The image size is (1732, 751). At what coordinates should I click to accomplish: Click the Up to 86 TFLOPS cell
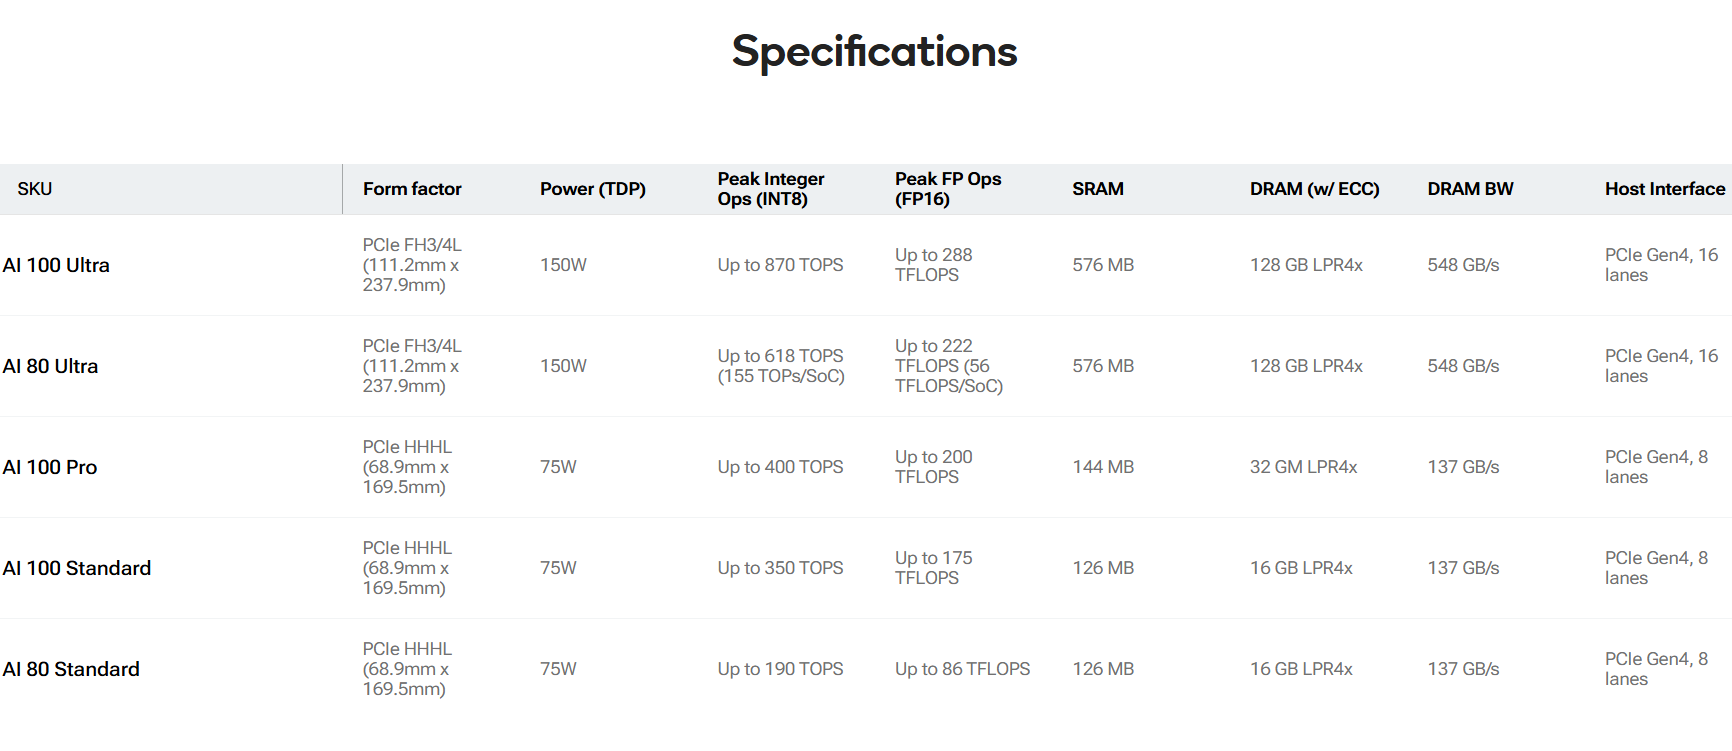pyautogui.click(x=962, y=669)
